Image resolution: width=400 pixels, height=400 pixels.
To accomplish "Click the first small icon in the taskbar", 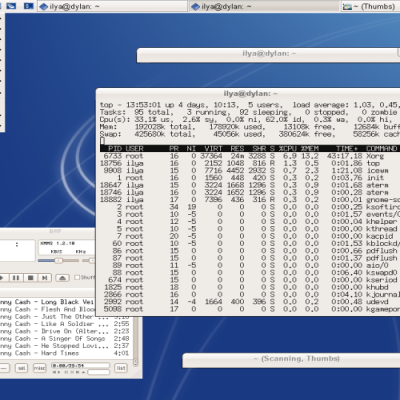I will 11,6.
